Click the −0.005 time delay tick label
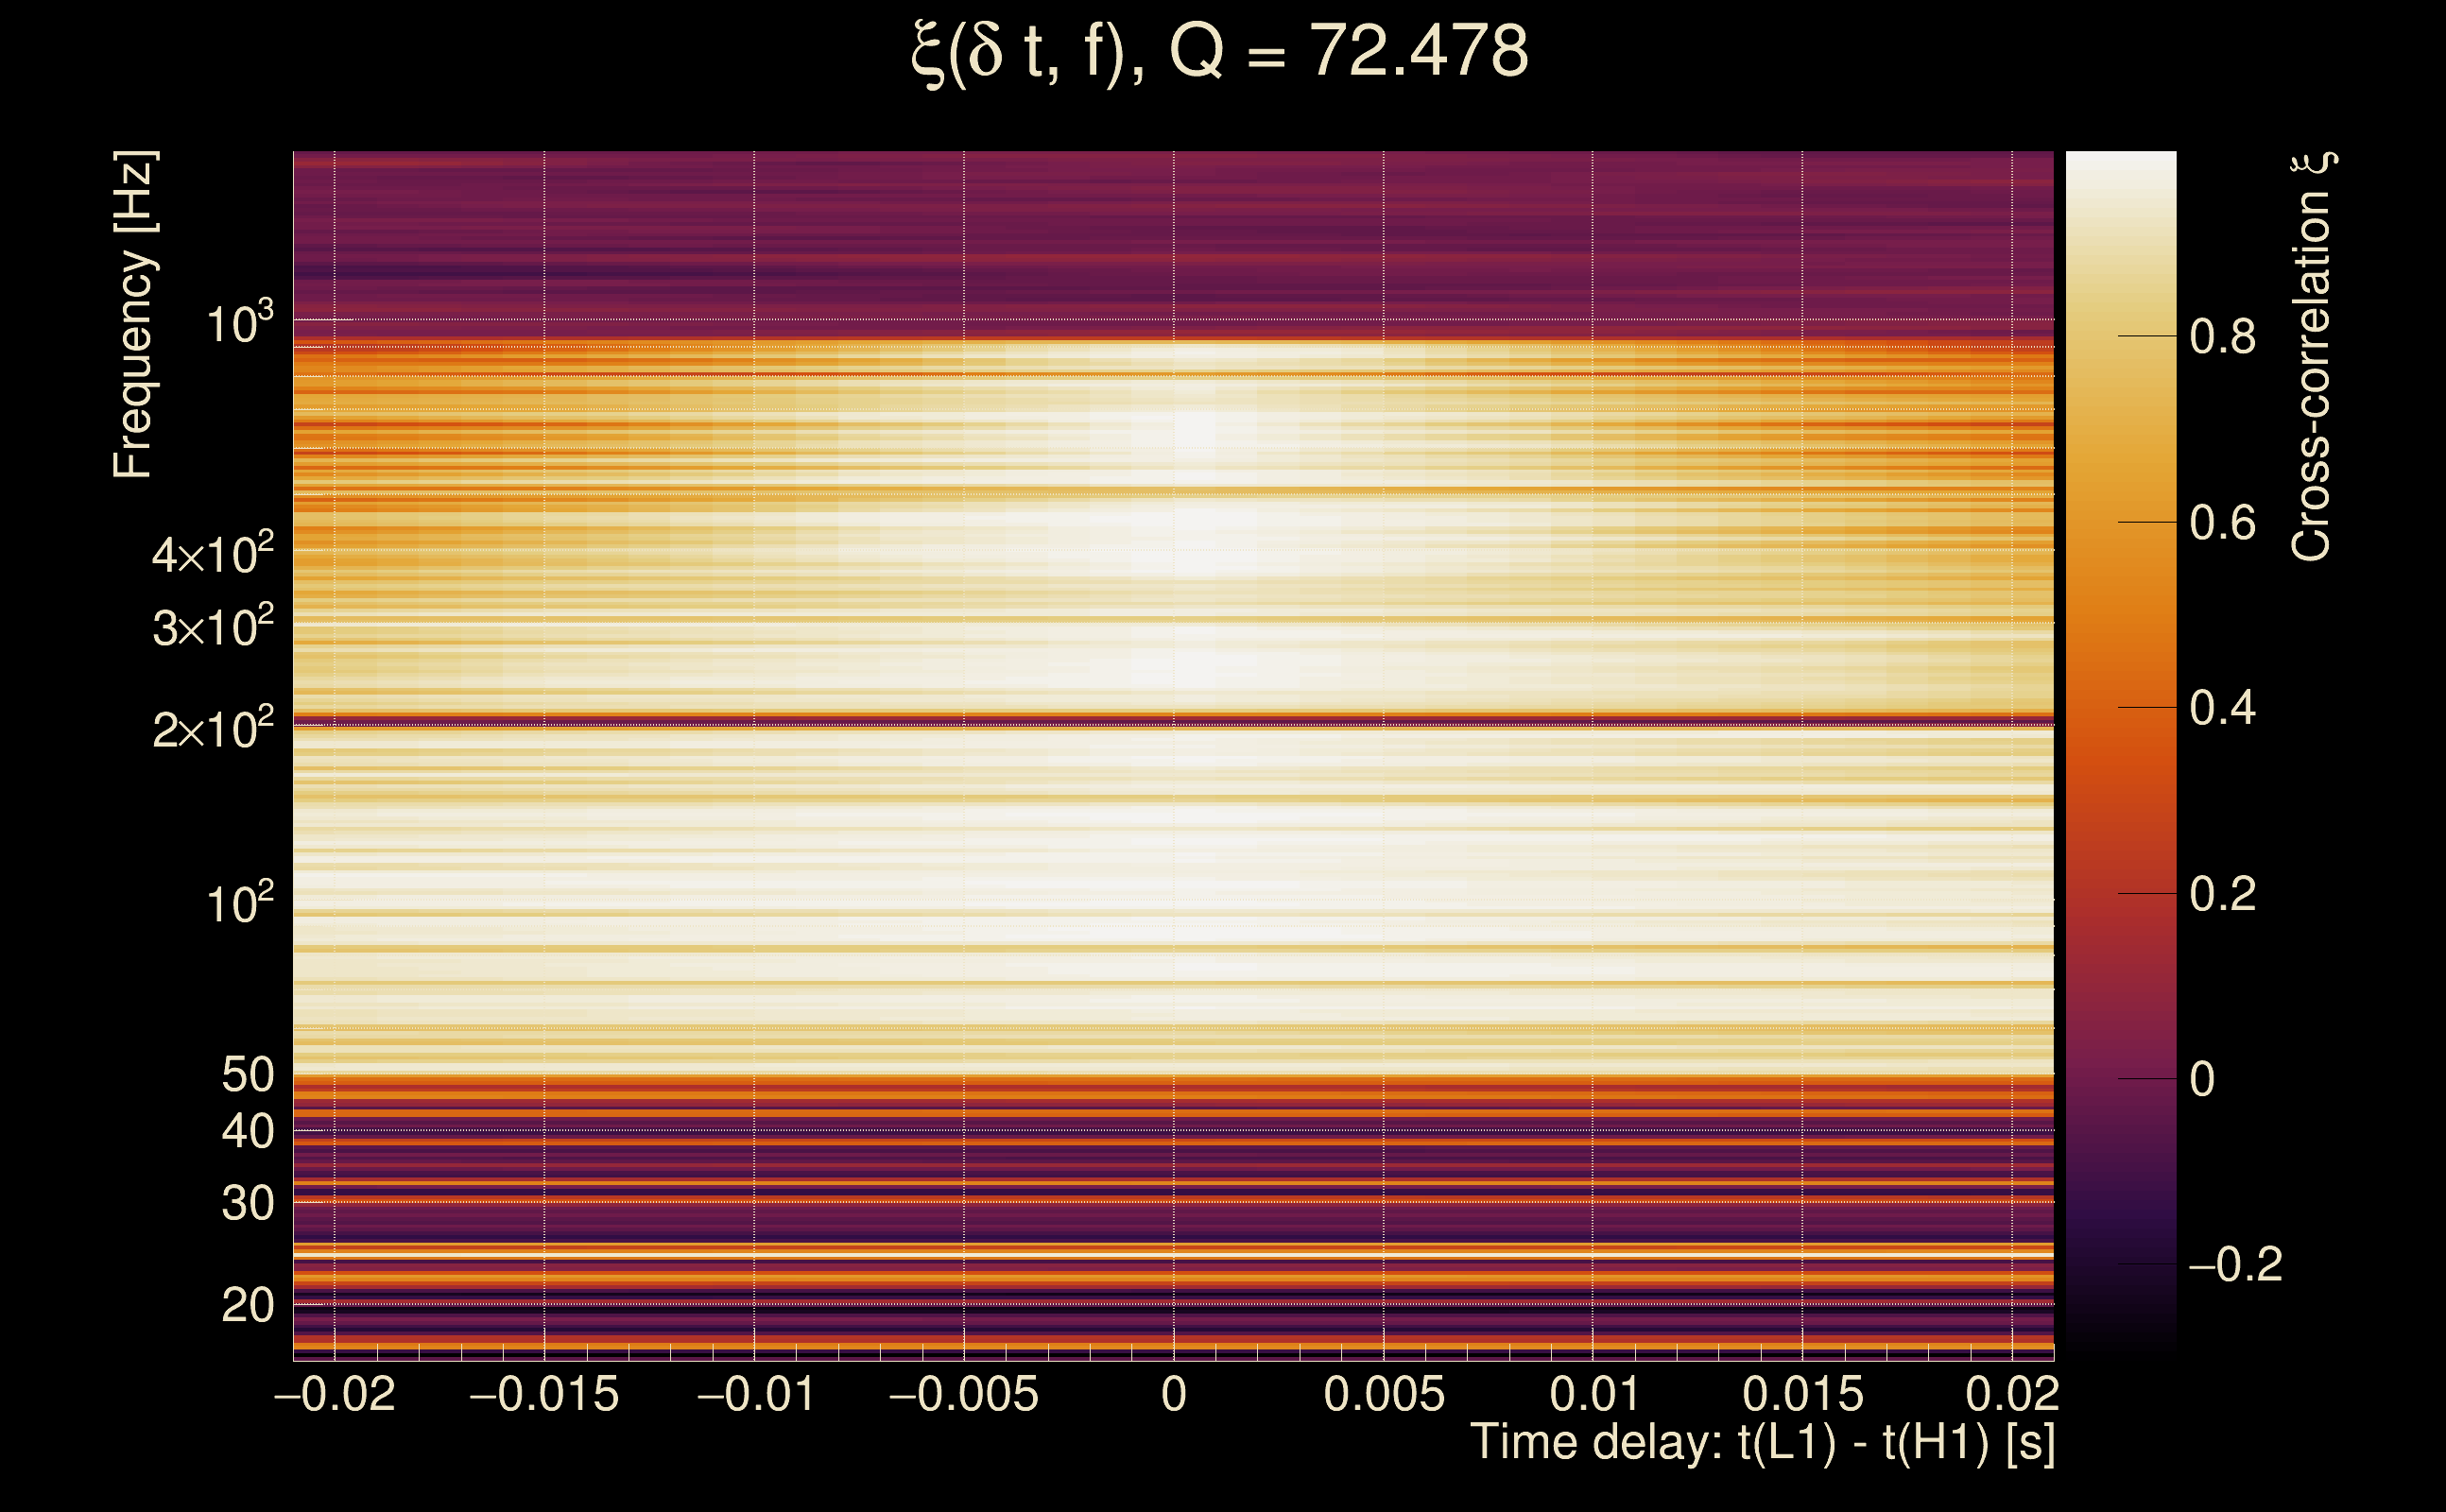Screen dimensions: 2446x1512 tap(963, 1395)
